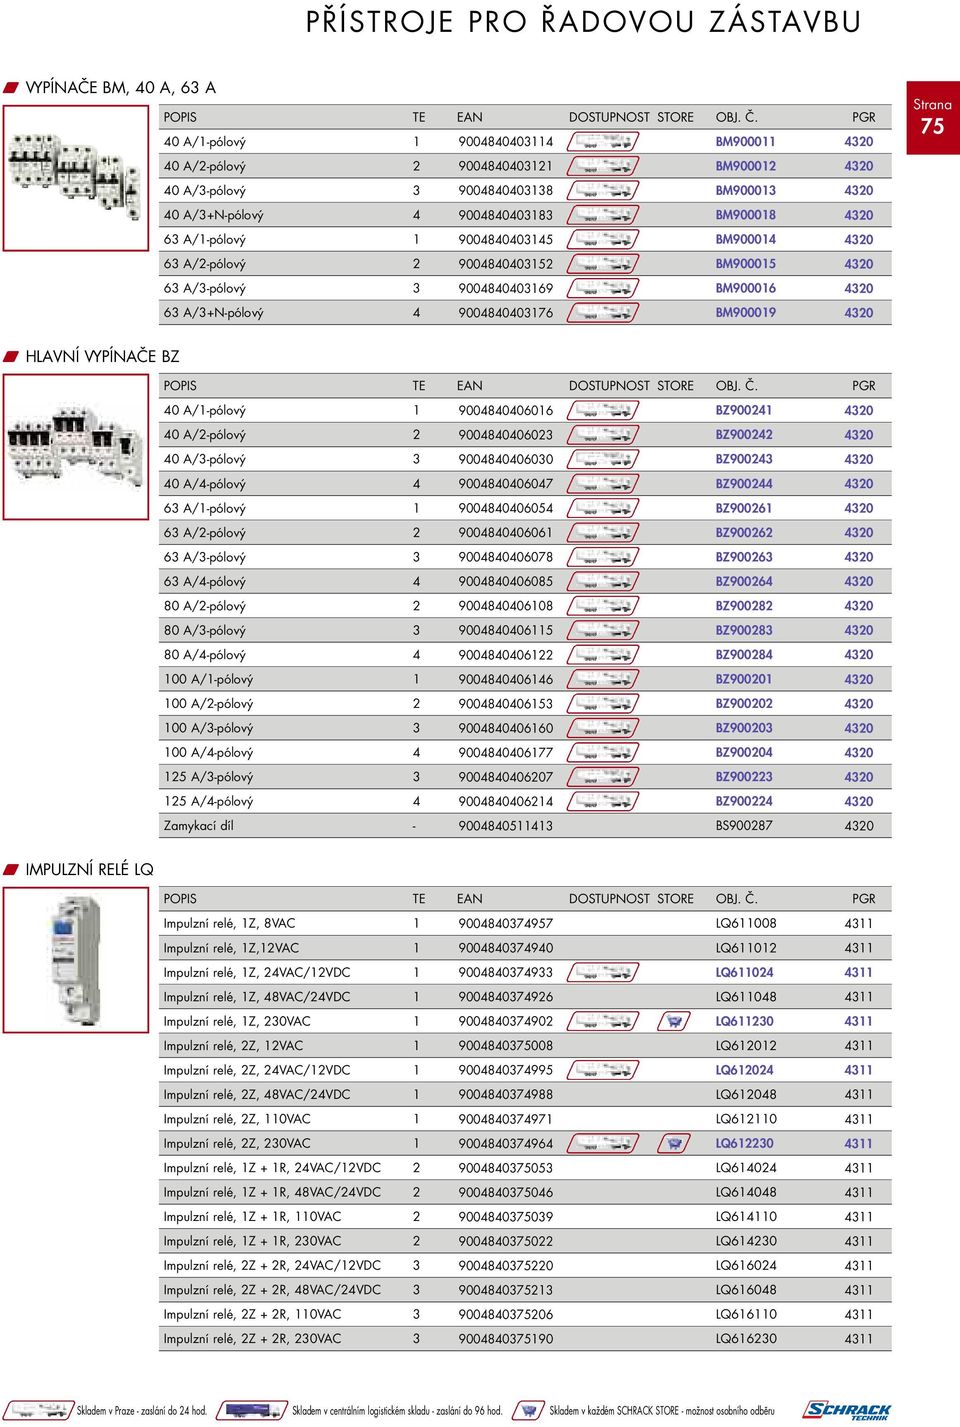
Task: Click order number LQ614110
Action: pos(746,1217)
